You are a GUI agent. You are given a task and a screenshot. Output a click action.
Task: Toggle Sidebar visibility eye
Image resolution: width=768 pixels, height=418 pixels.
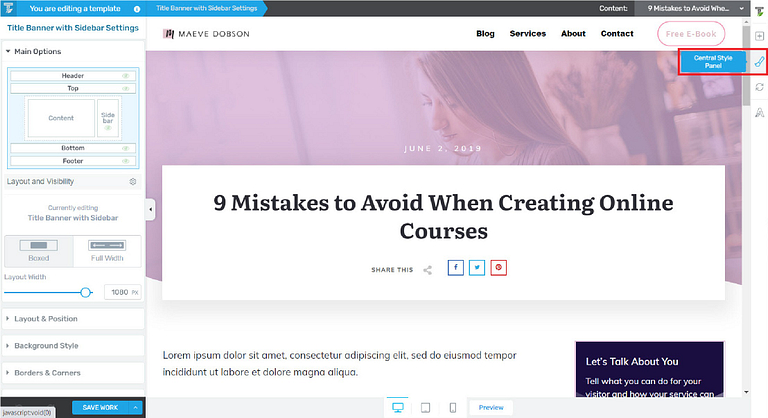108,128
